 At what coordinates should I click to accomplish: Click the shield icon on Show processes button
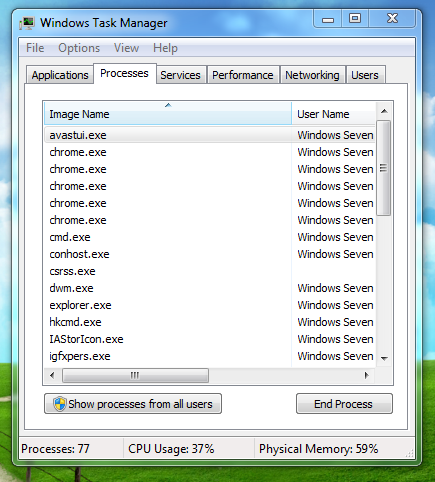pos(60,404)
